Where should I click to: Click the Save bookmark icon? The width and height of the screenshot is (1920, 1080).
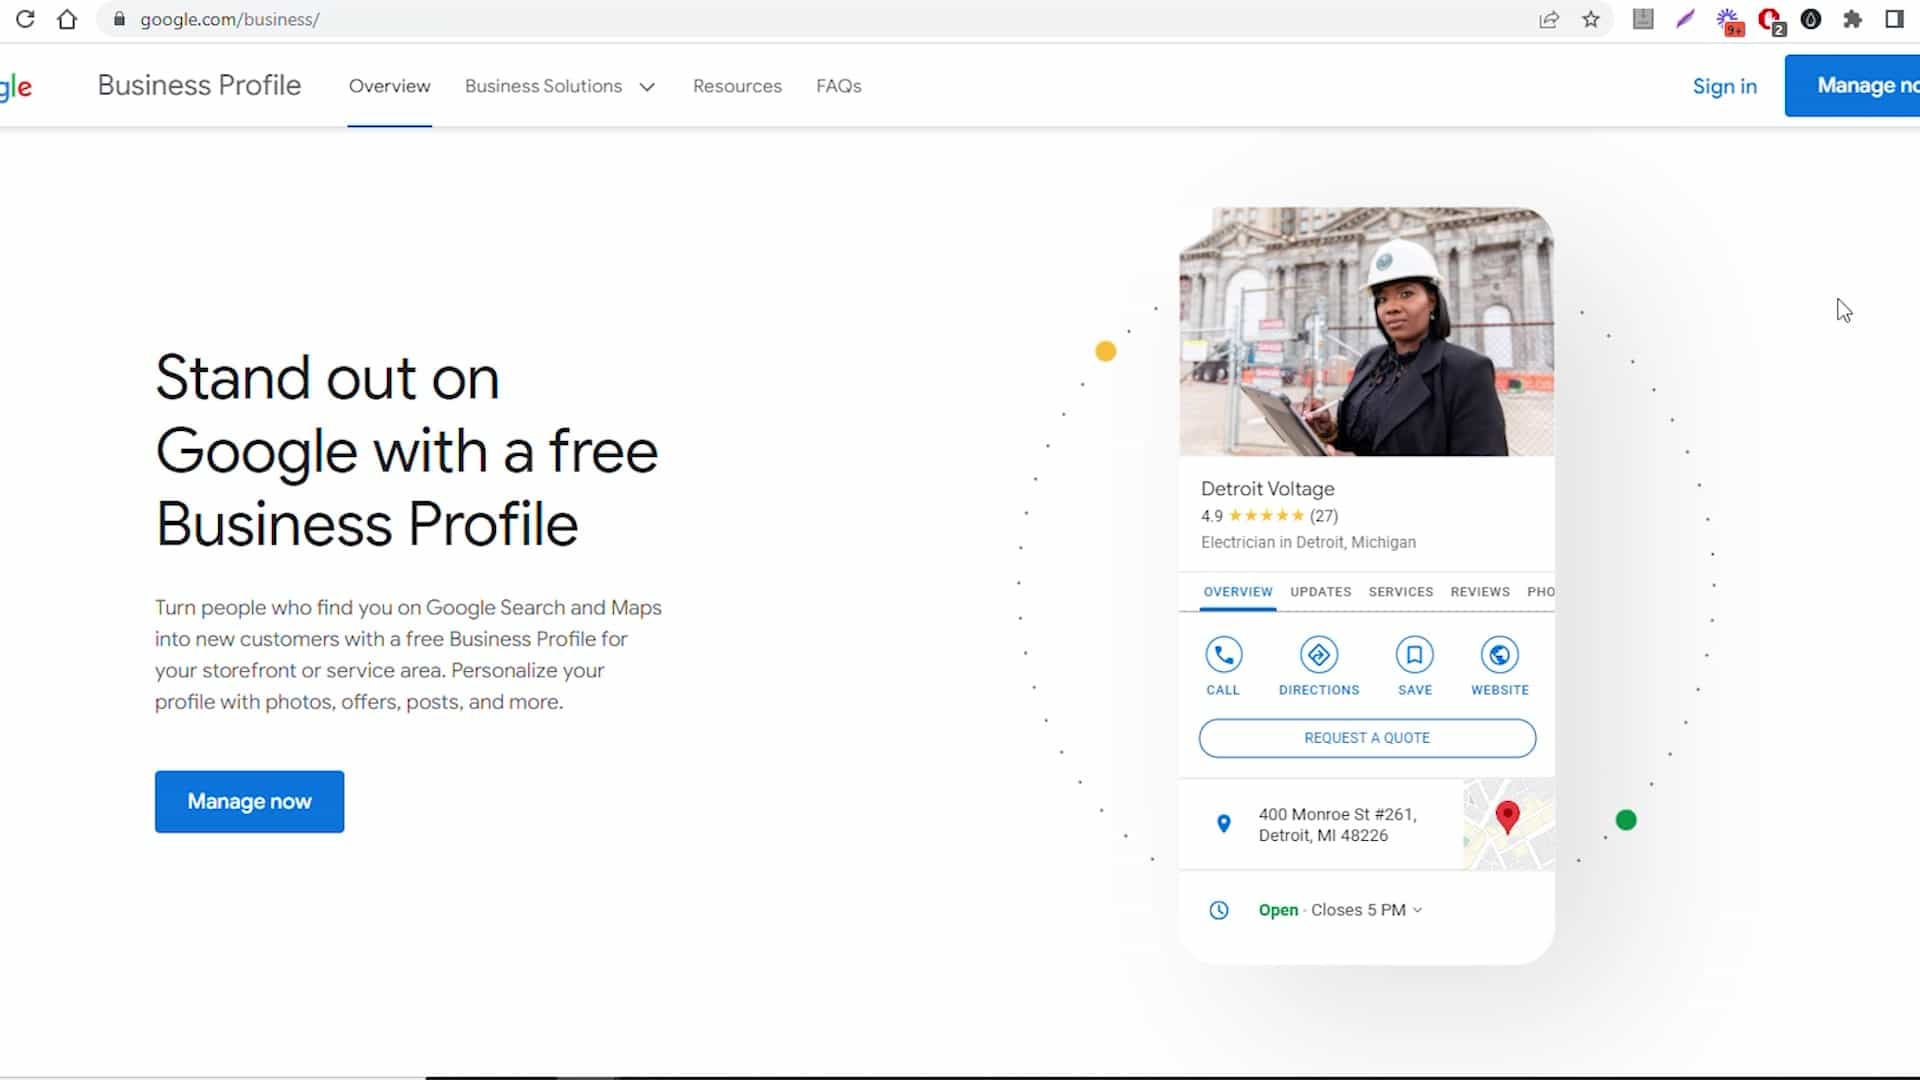tap(1414, 655)
